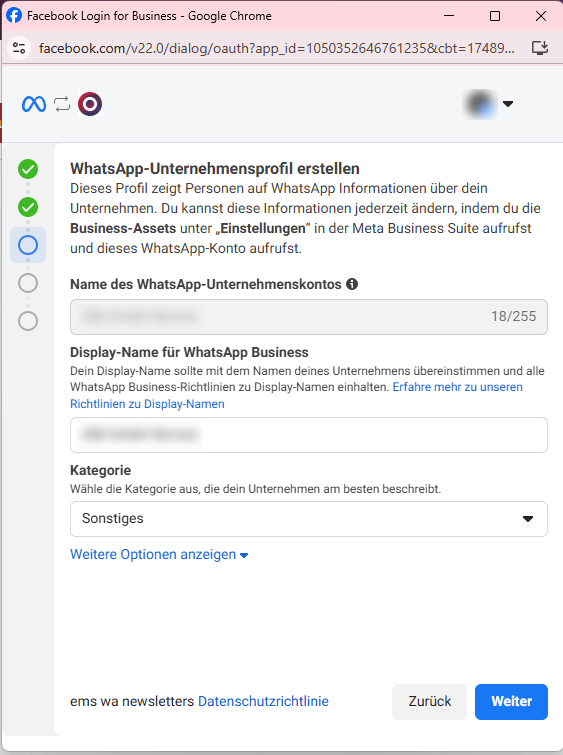563x755 pixels.
Task: Select the first completed step checkmark
Action: (28, 169)
